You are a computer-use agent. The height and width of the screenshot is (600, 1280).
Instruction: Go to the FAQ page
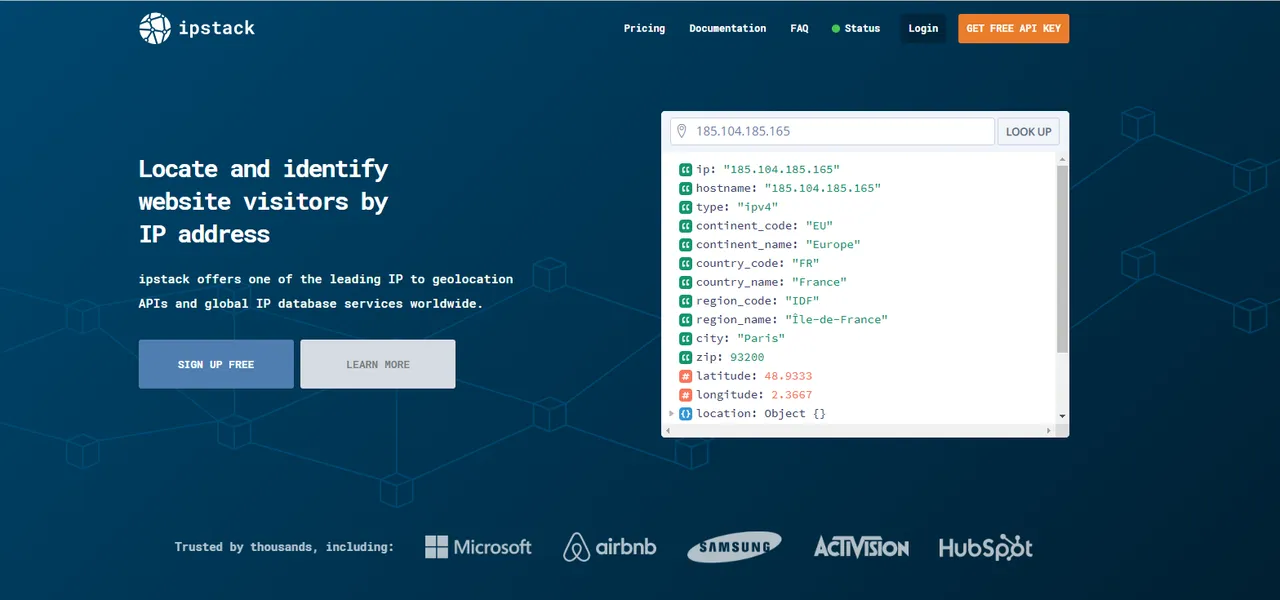(799, 28)
